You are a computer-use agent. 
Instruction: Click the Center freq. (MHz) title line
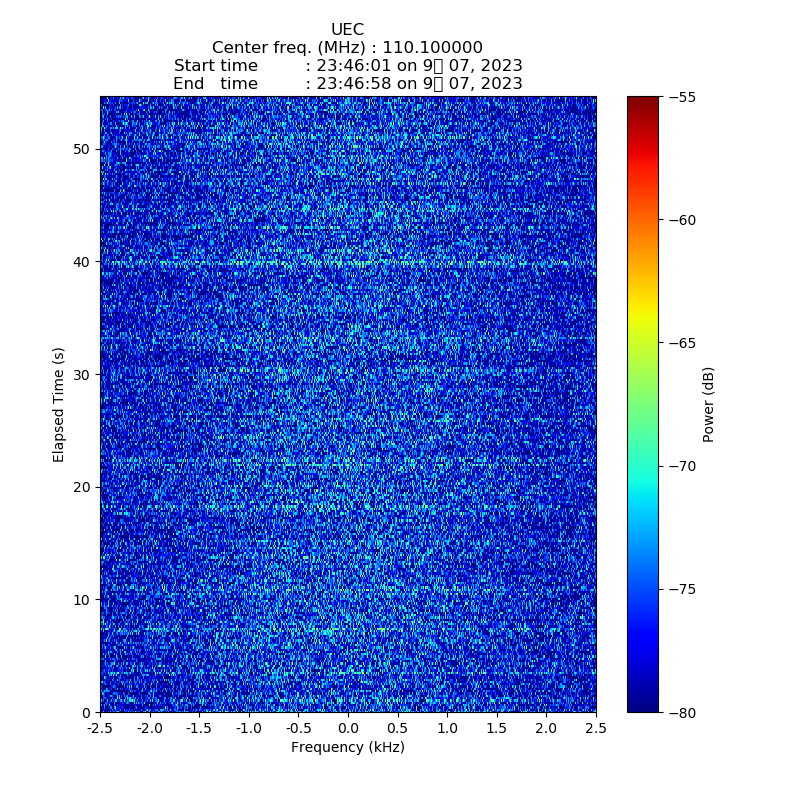pyautogui.click(x=347, y=48)
